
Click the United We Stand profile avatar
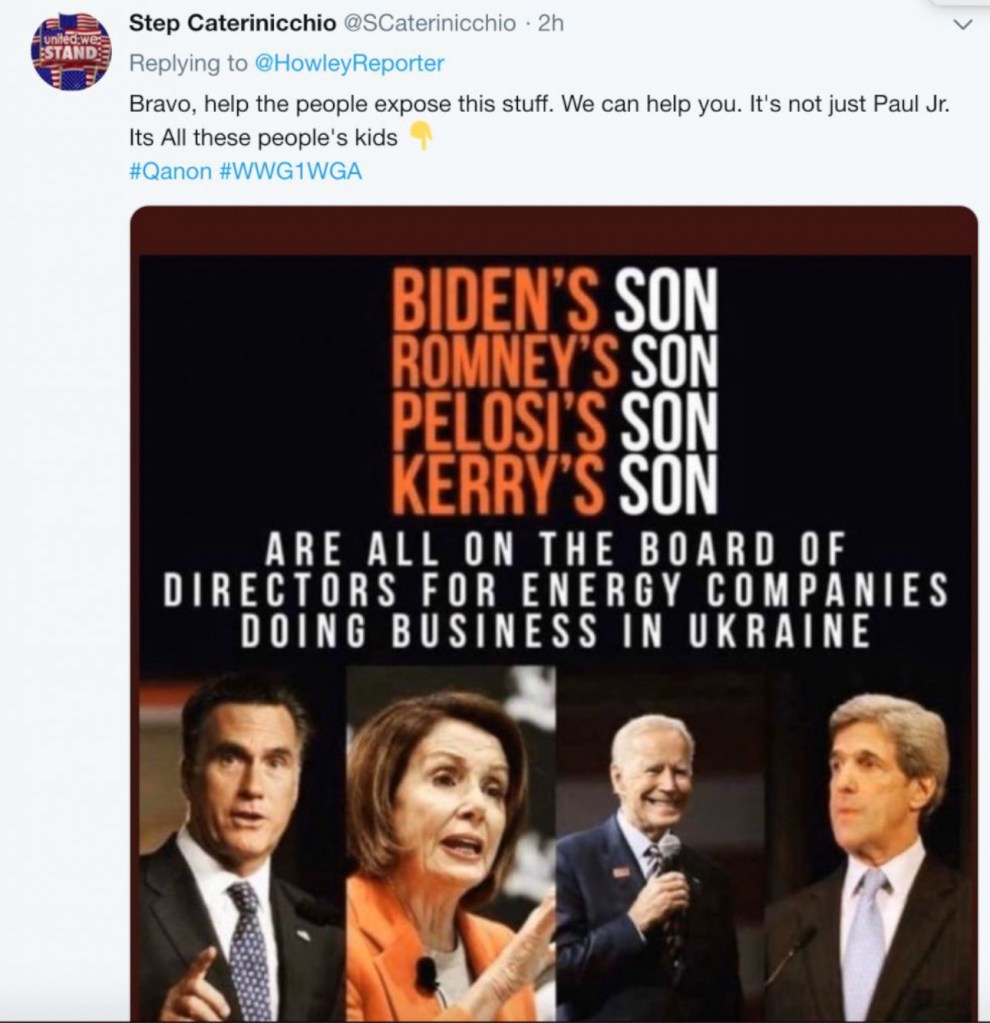pos(70,50)
